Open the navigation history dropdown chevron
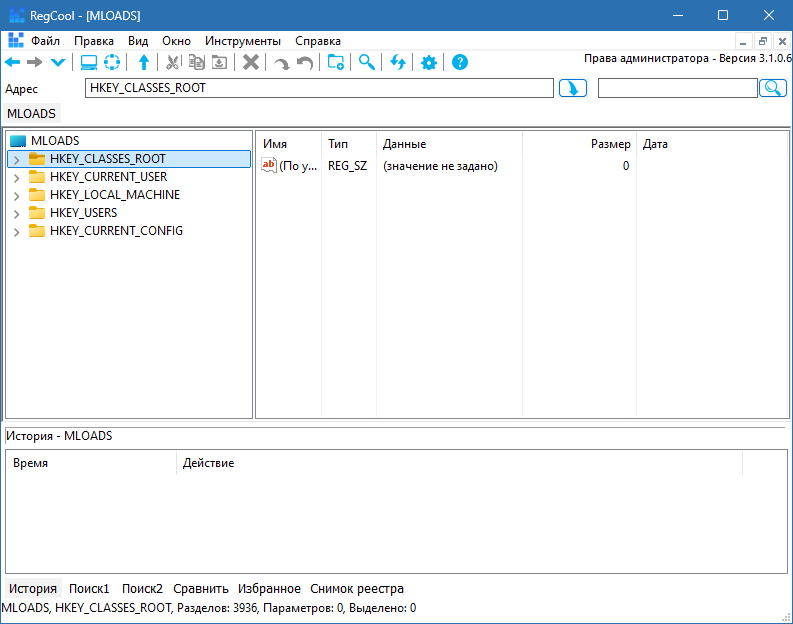The width and height of the screenshot is (793, 624). 58,63
